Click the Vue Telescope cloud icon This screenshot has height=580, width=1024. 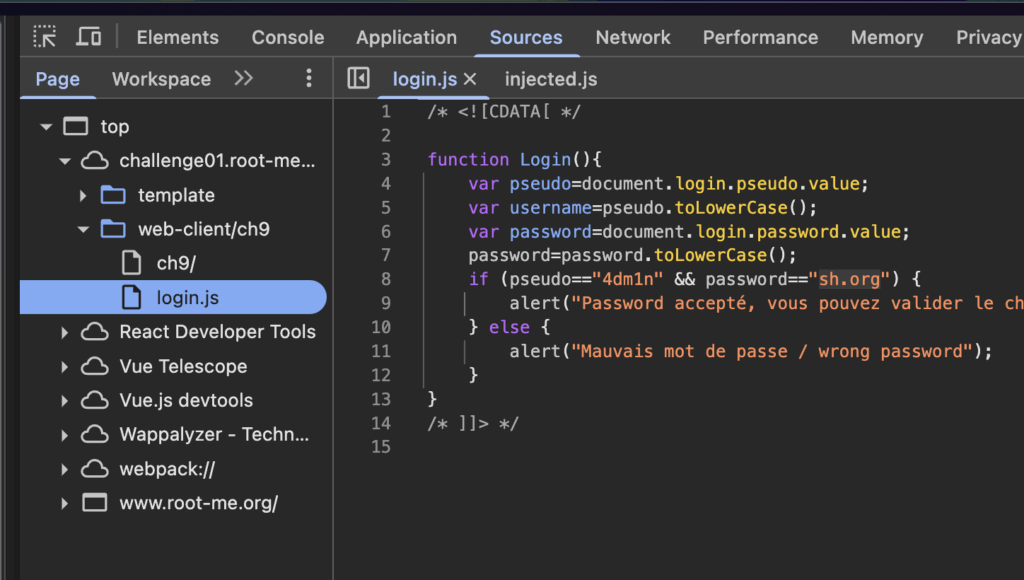94,366
